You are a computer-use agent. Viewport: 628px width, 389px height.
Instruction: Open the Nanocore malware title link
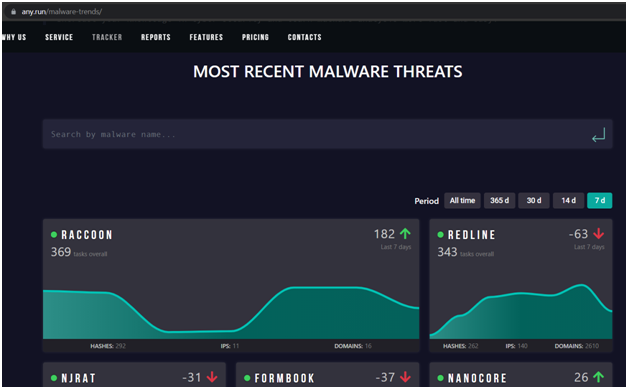click(x=477, y=378)
